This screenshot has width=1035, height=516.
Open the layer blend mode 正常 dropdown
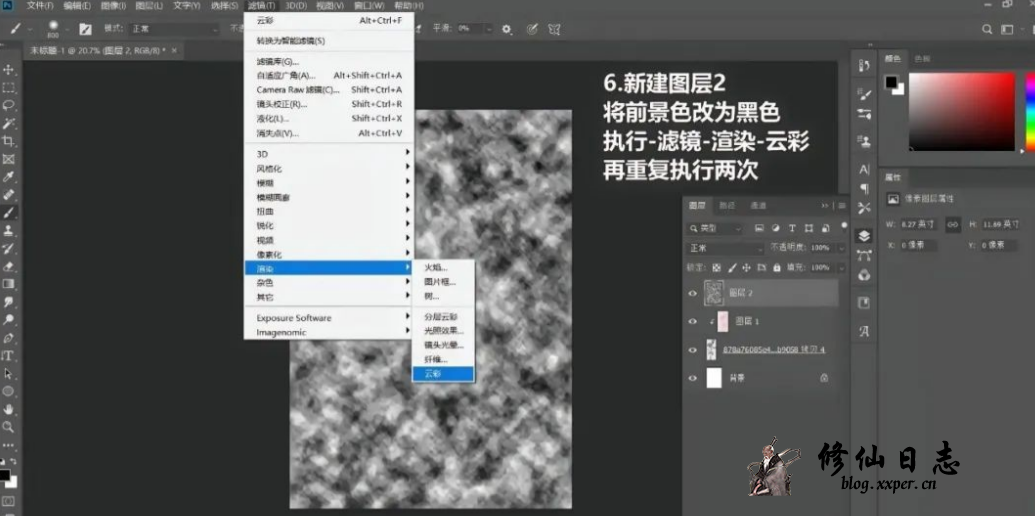pos(724,248)
